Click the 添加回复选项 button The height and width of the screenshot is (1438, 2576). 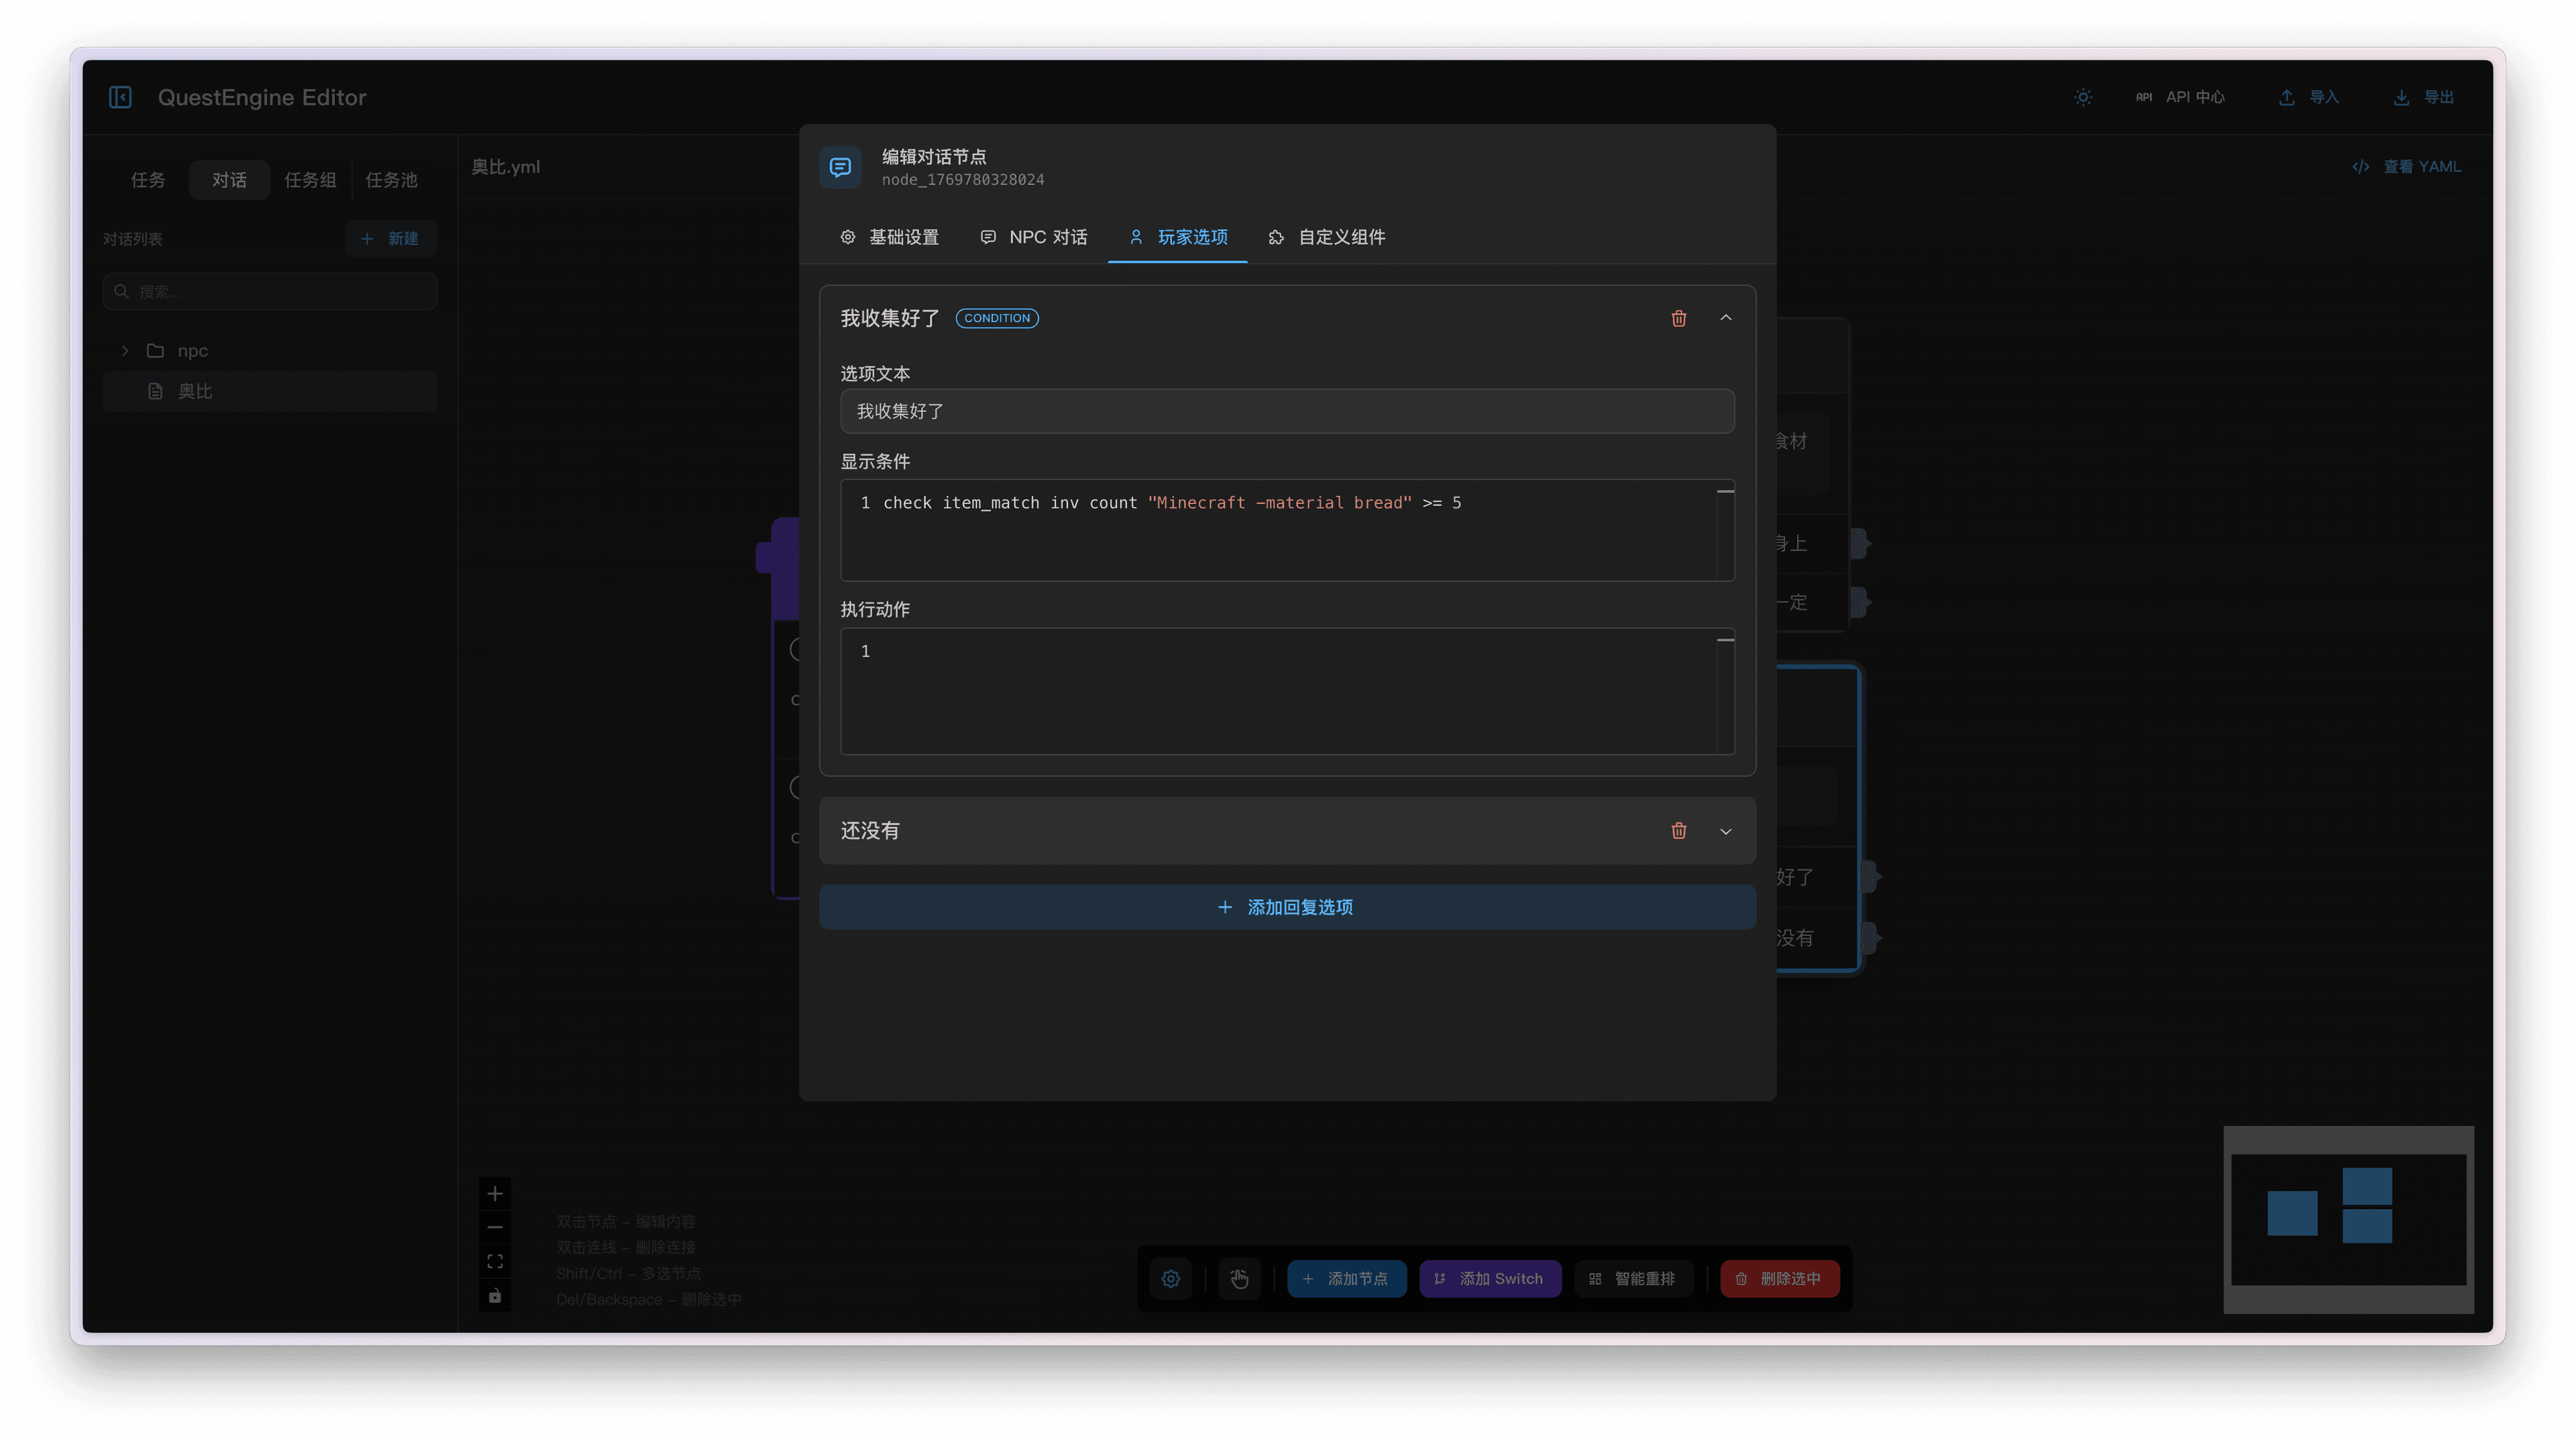[1286, 907]
